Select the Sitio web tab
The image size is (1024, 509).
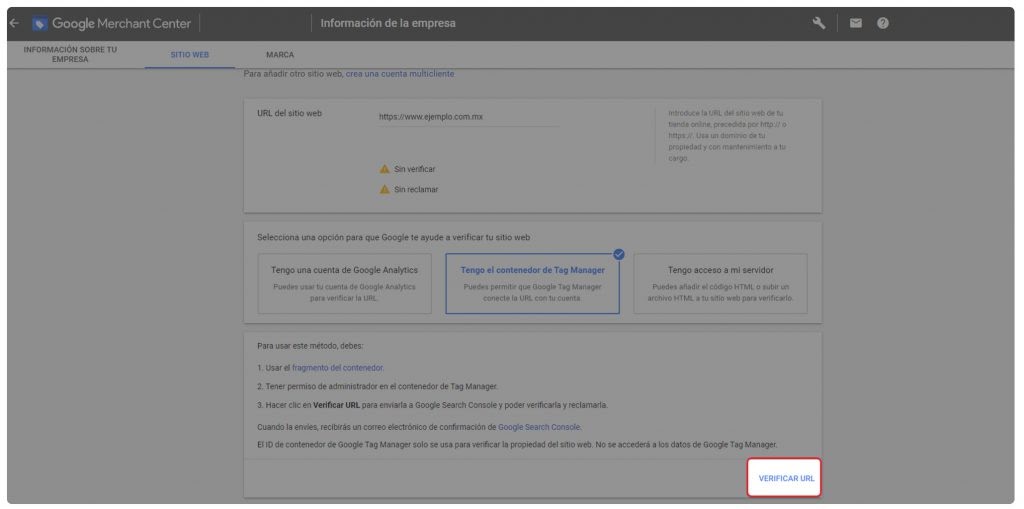point(189,55)
